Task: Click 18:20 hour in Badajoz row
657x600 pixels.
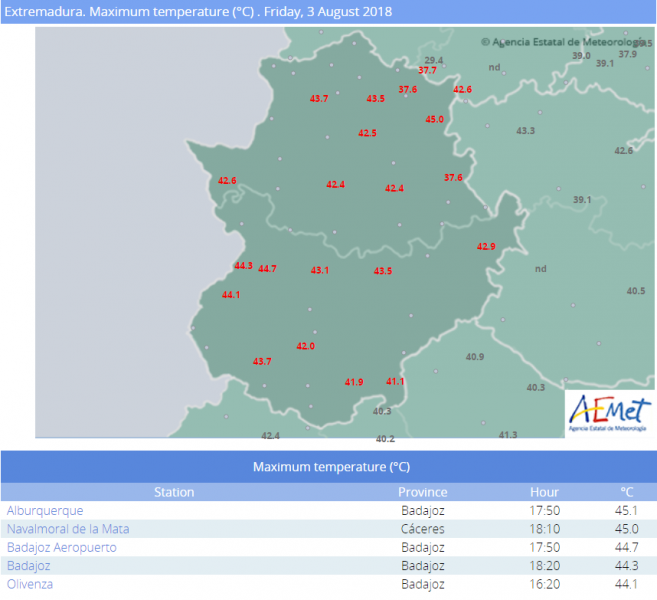Action: click(544, 566)
